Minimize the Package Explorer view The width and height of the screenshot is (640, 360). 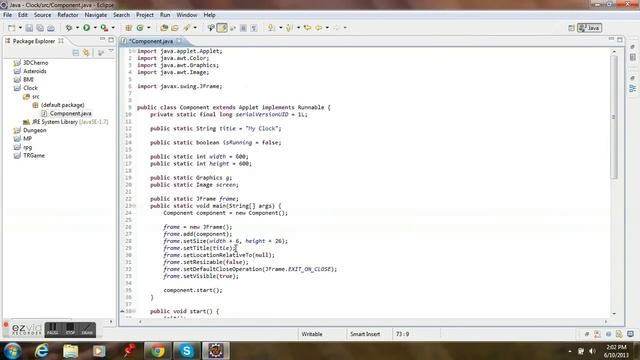coord(102,40)
